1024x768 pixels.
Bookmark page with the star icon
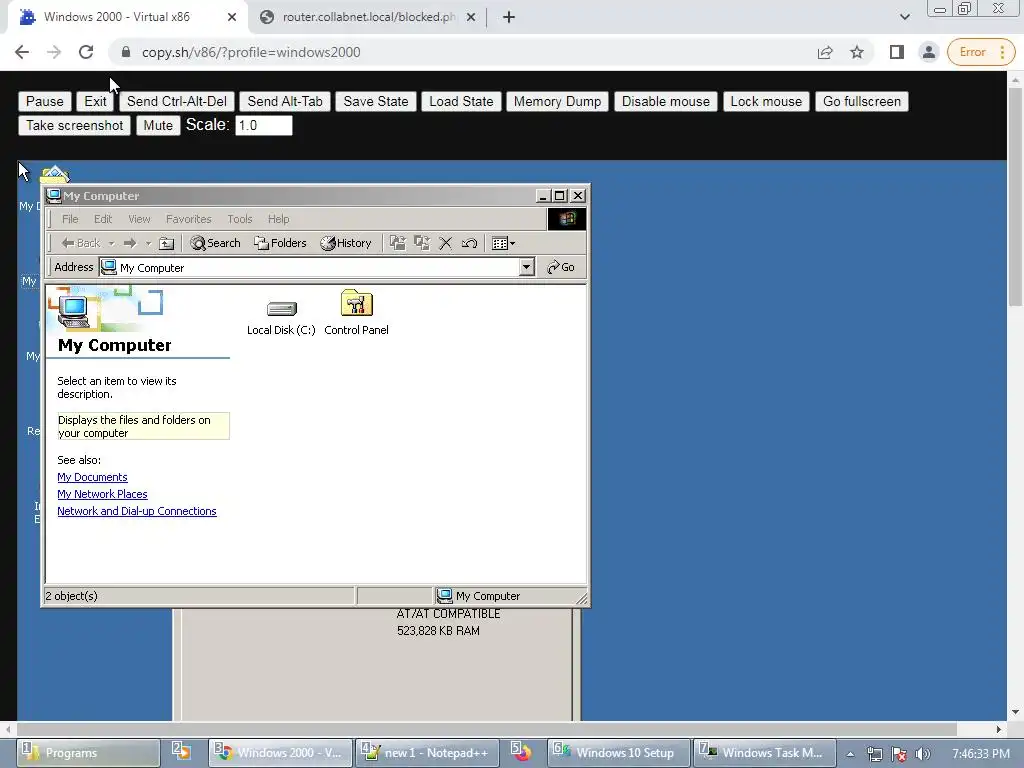[857, 52]
